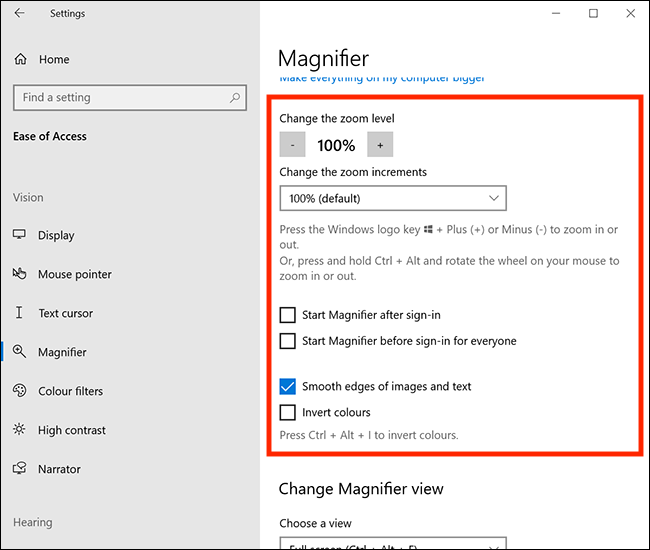Image resolution: width=650 pixels, height=550 pixels.
Task: Open the Home icon in sidebar
Action: (x=20, y=60)
